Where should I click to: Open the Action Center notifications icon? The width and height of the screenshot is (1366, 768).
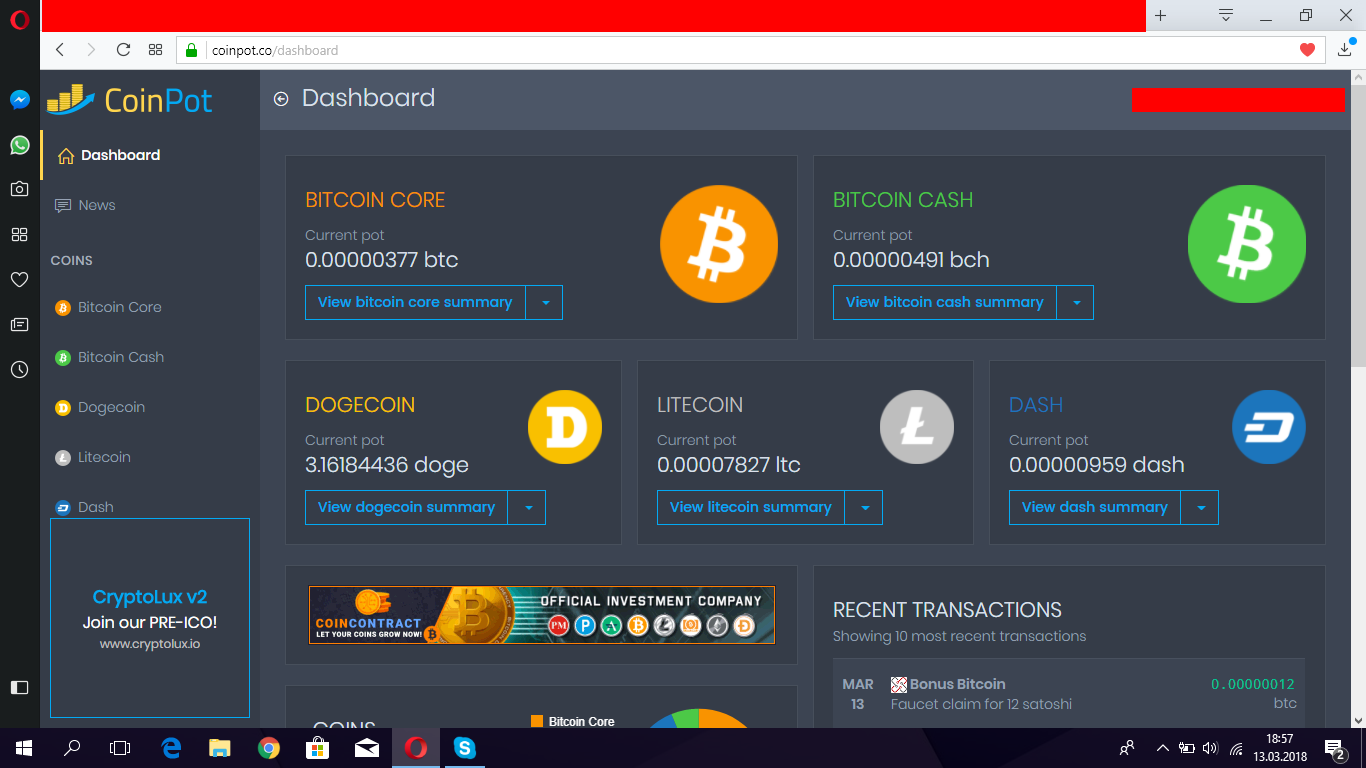pos(1334,748)
